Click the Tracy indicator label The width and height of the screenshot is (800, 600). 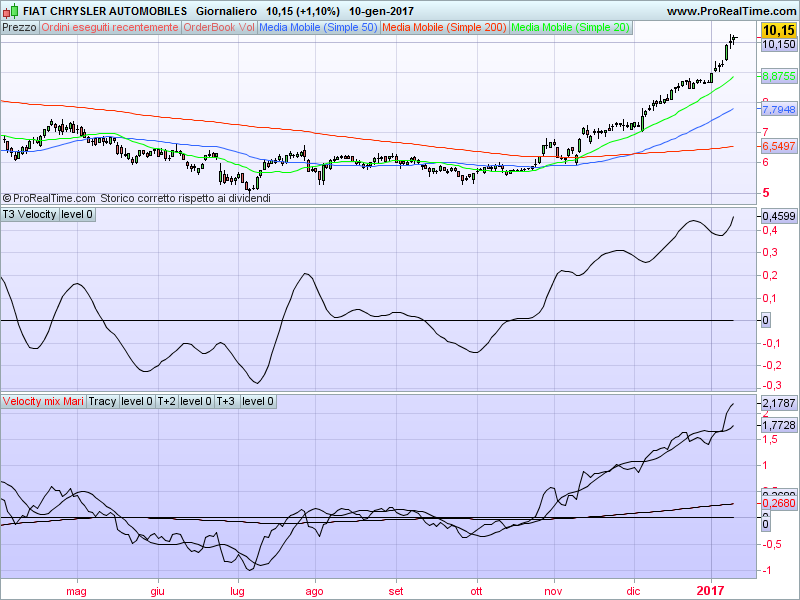(x=103, y=402)
